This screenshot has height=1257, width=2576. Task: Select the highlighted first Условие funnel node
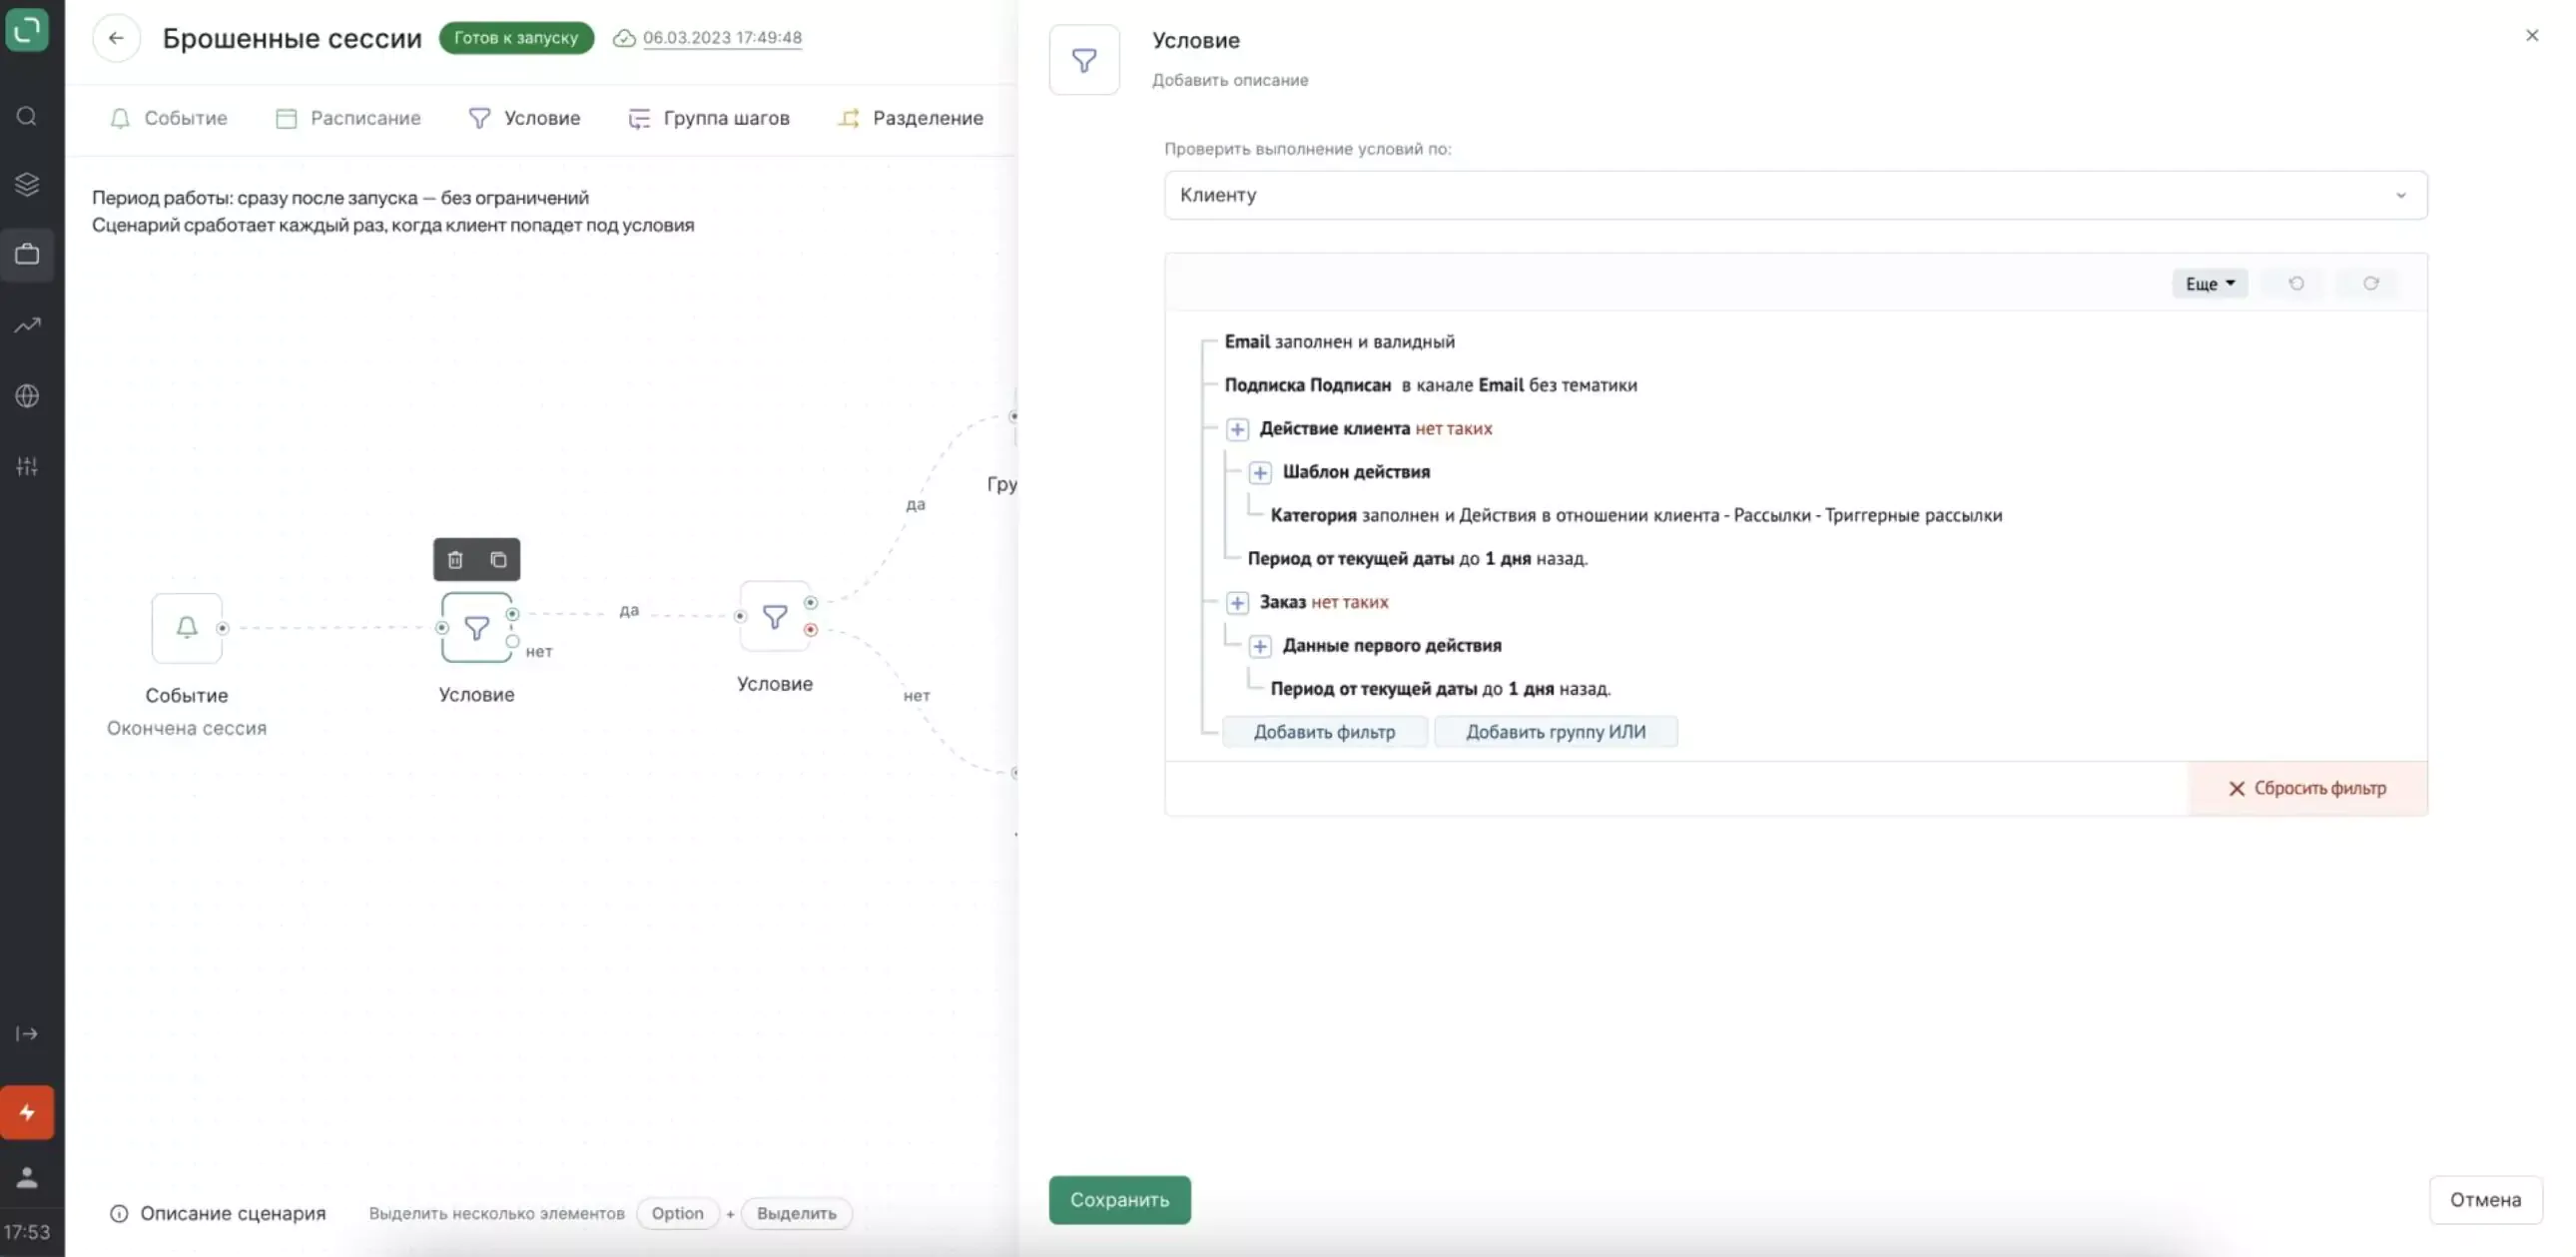(x=477, y=628)
